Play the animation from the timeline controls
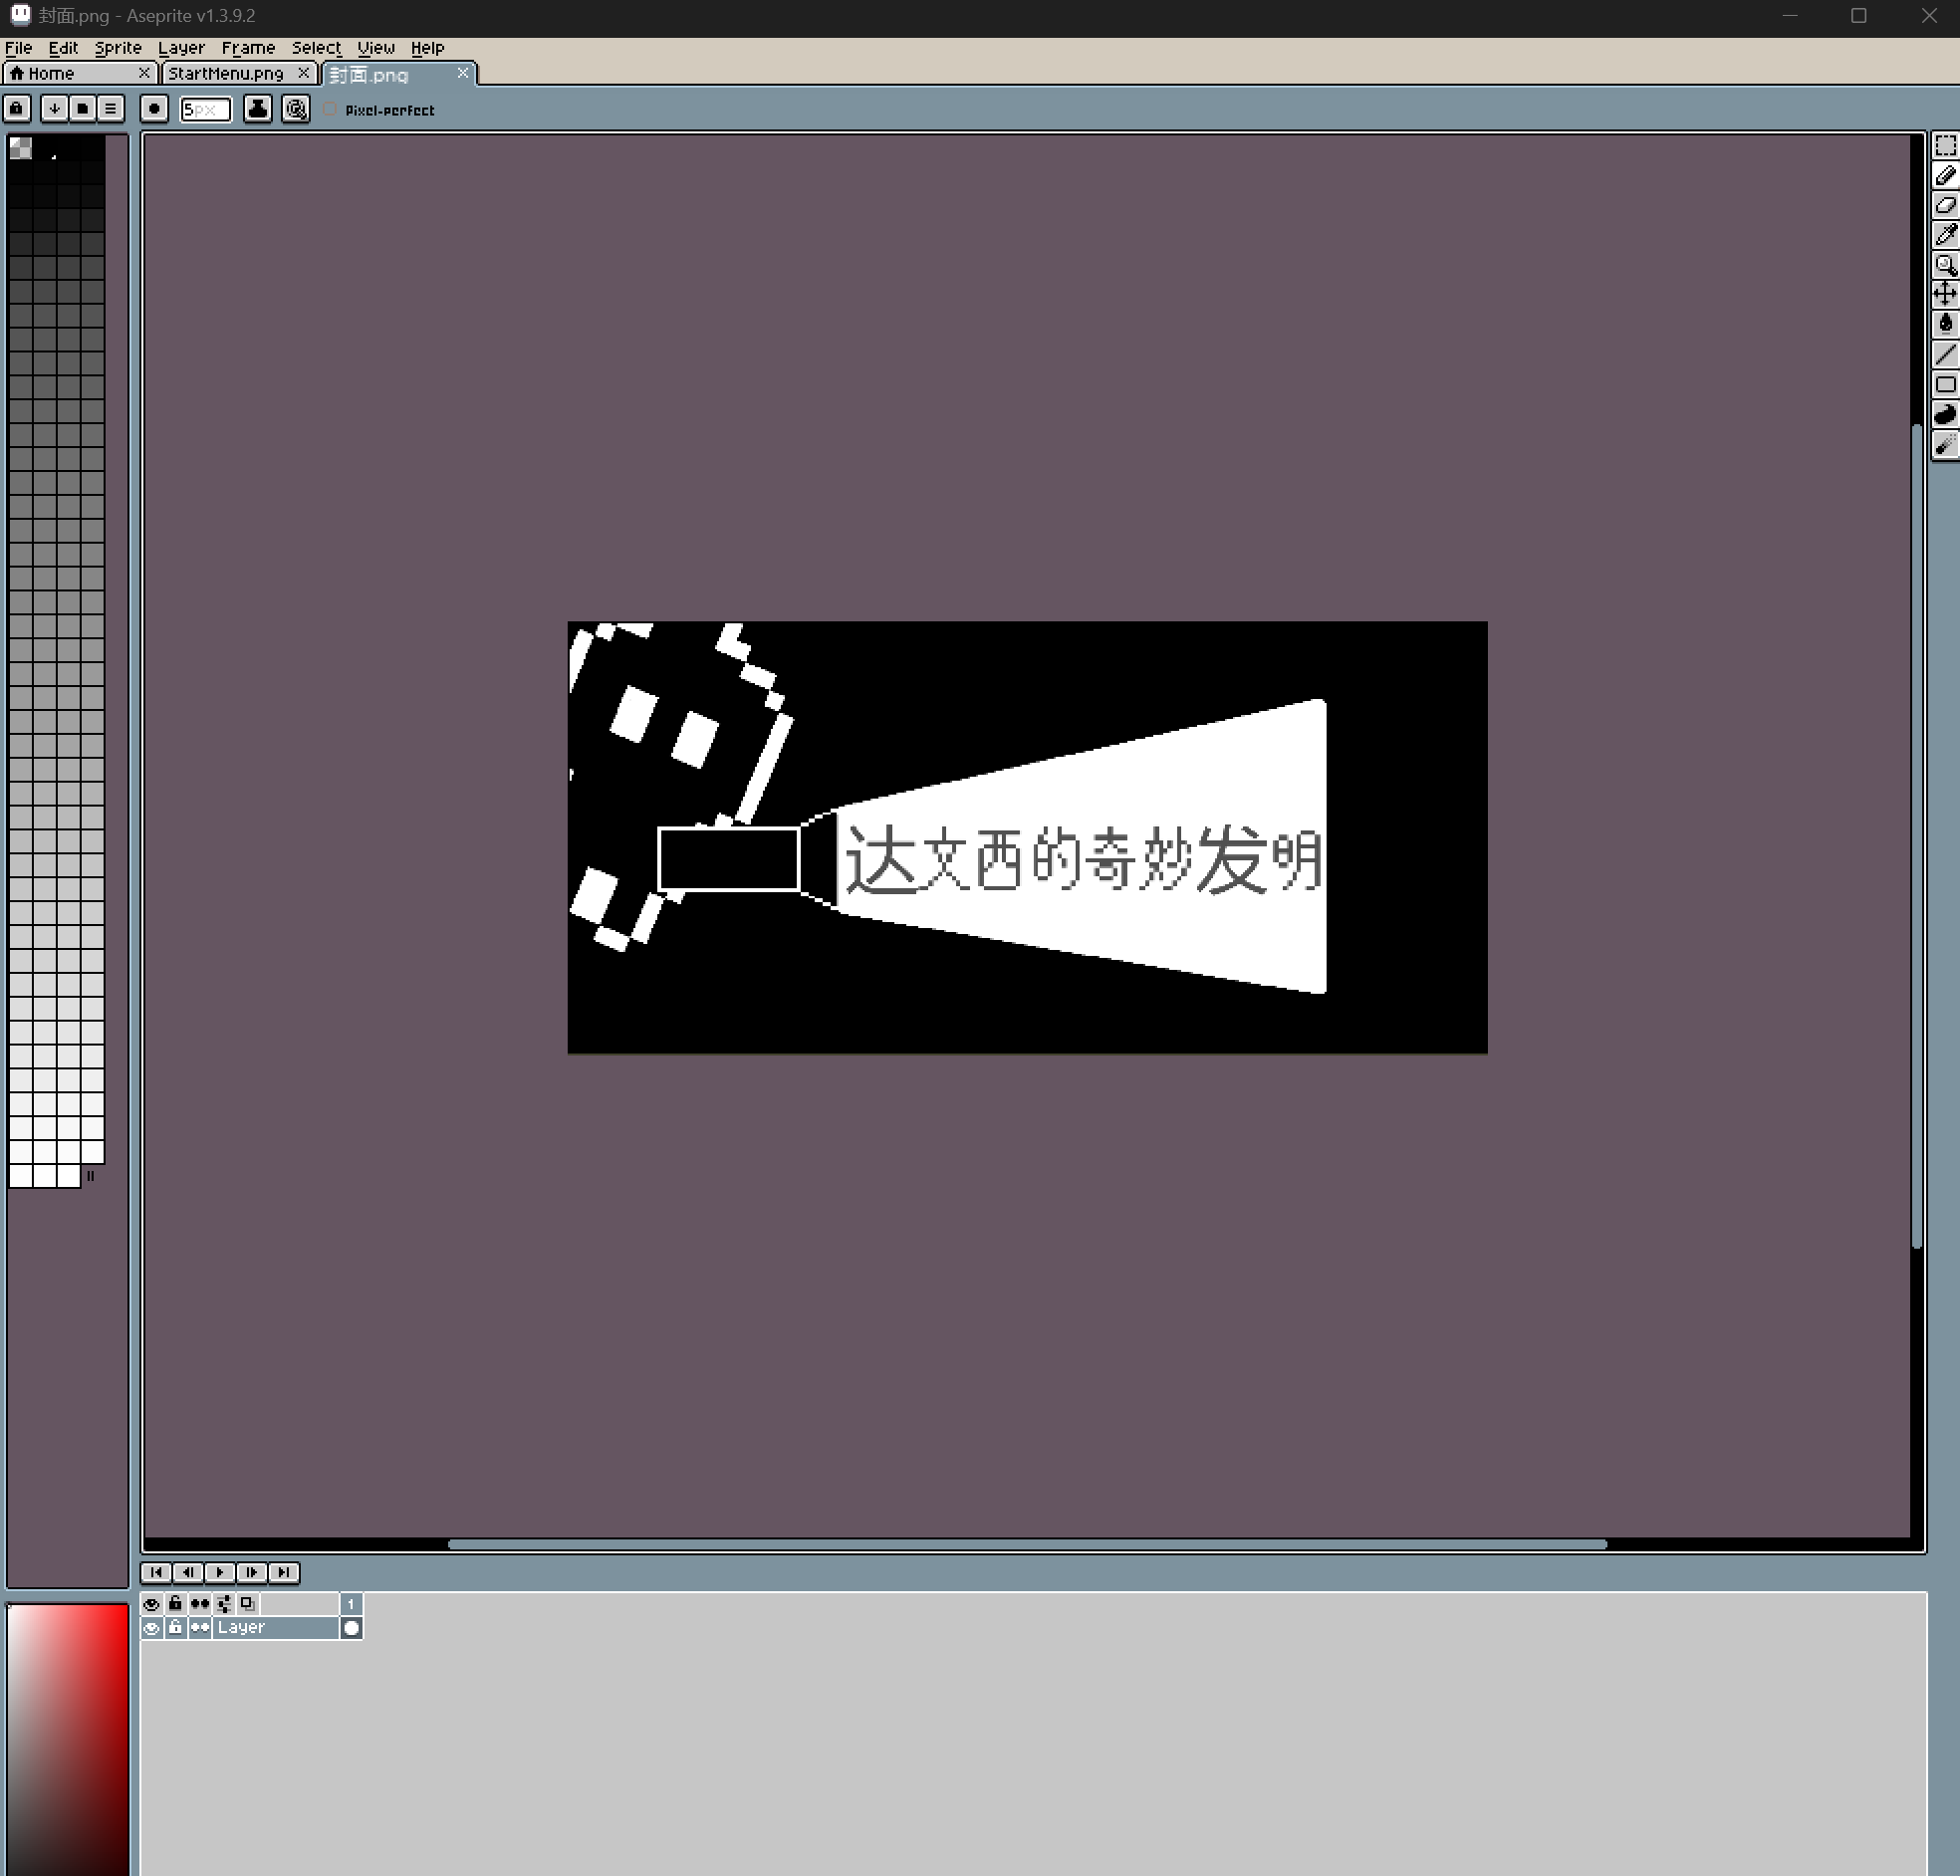The image size is (1960, 1876). [220, 1572]
